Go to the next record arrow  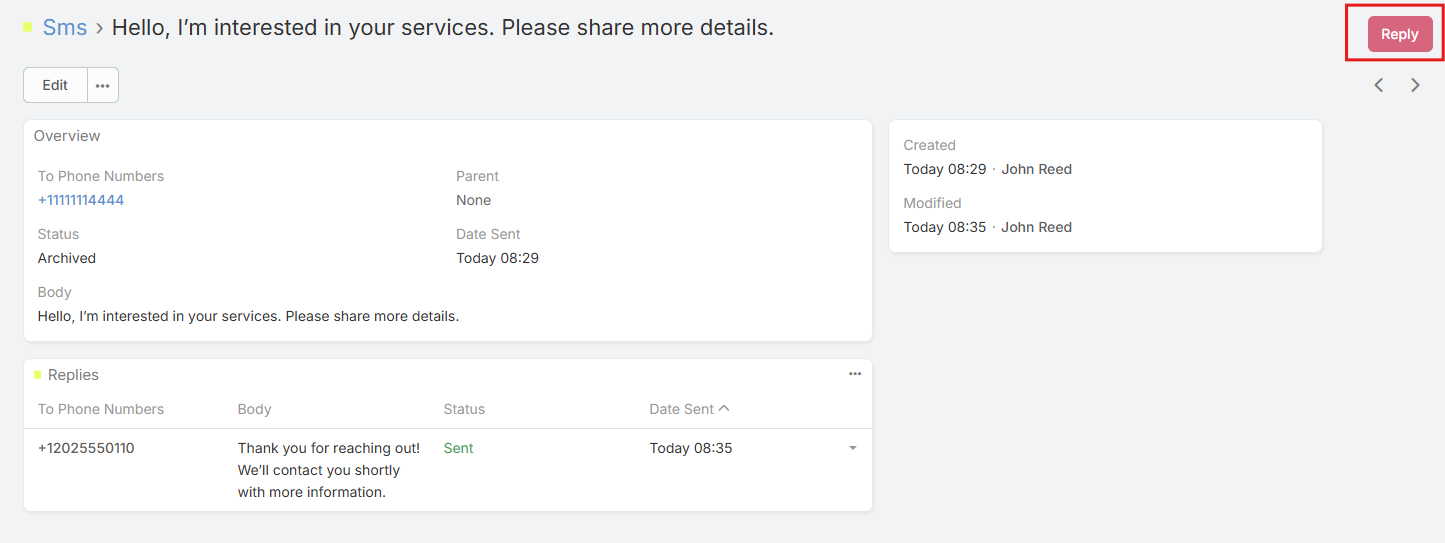point(1415,85)
